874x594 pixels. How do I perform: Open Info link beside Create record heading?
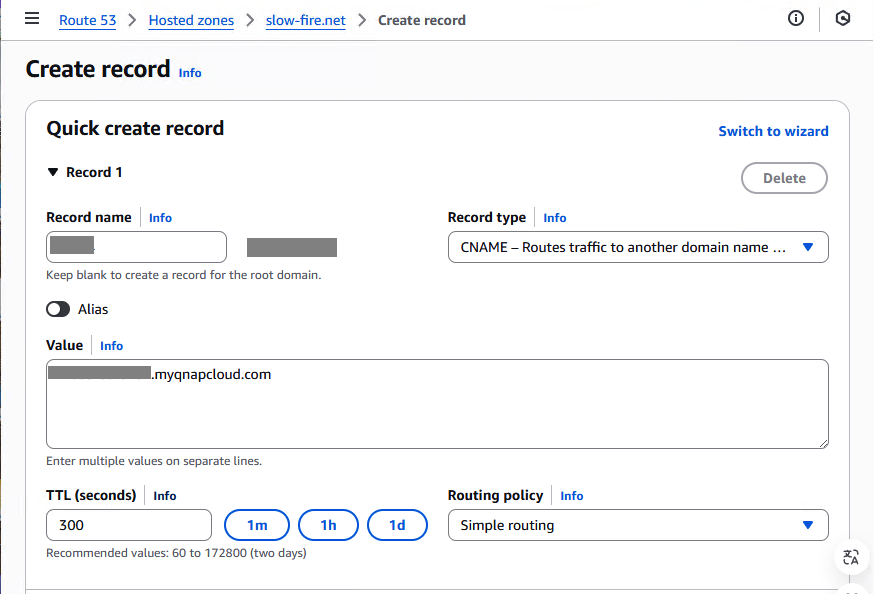pyautogui.click(x=190, y=73)
